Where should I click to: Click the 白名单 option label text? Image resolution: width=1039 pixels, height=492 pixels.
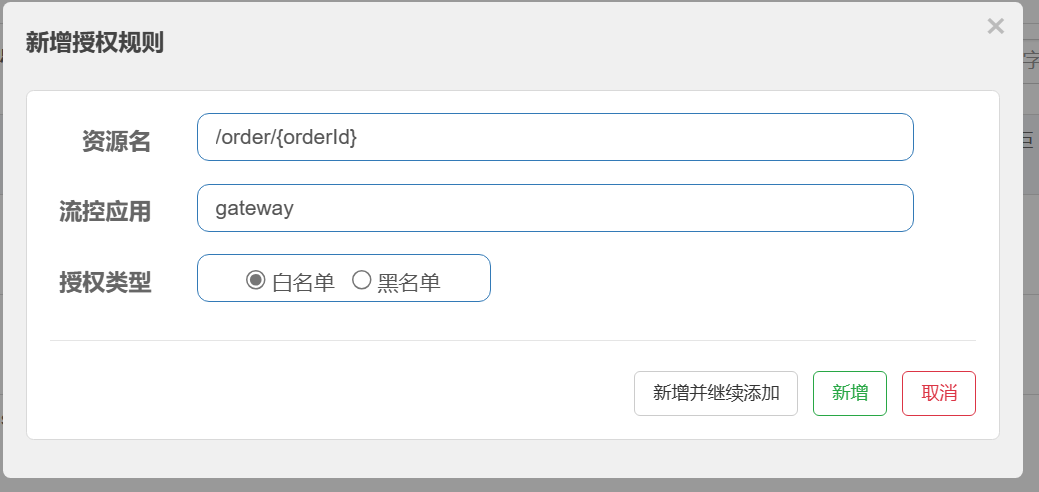(x=303, y=283)
